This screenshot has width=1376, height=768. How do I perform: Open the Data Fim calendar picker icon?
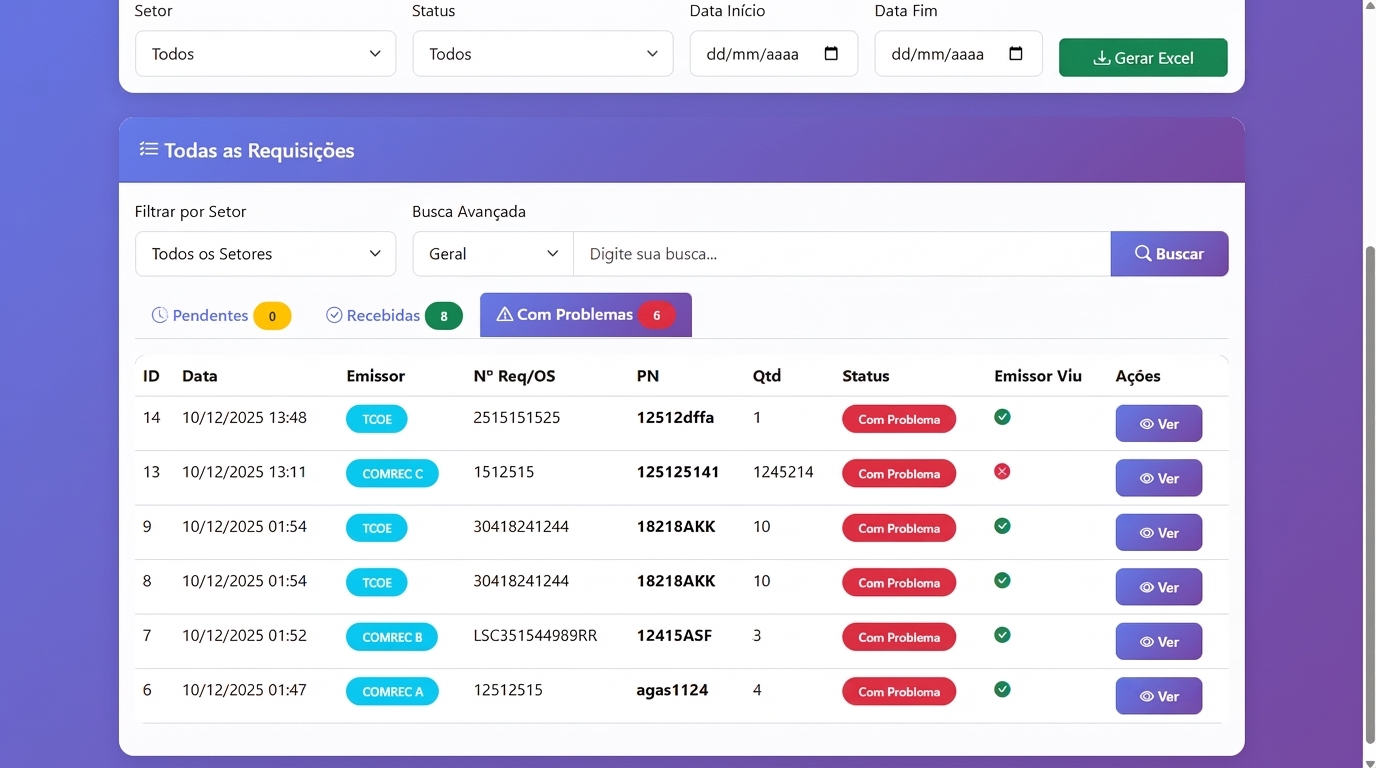pyautogui.click(x=1018, y=53)
